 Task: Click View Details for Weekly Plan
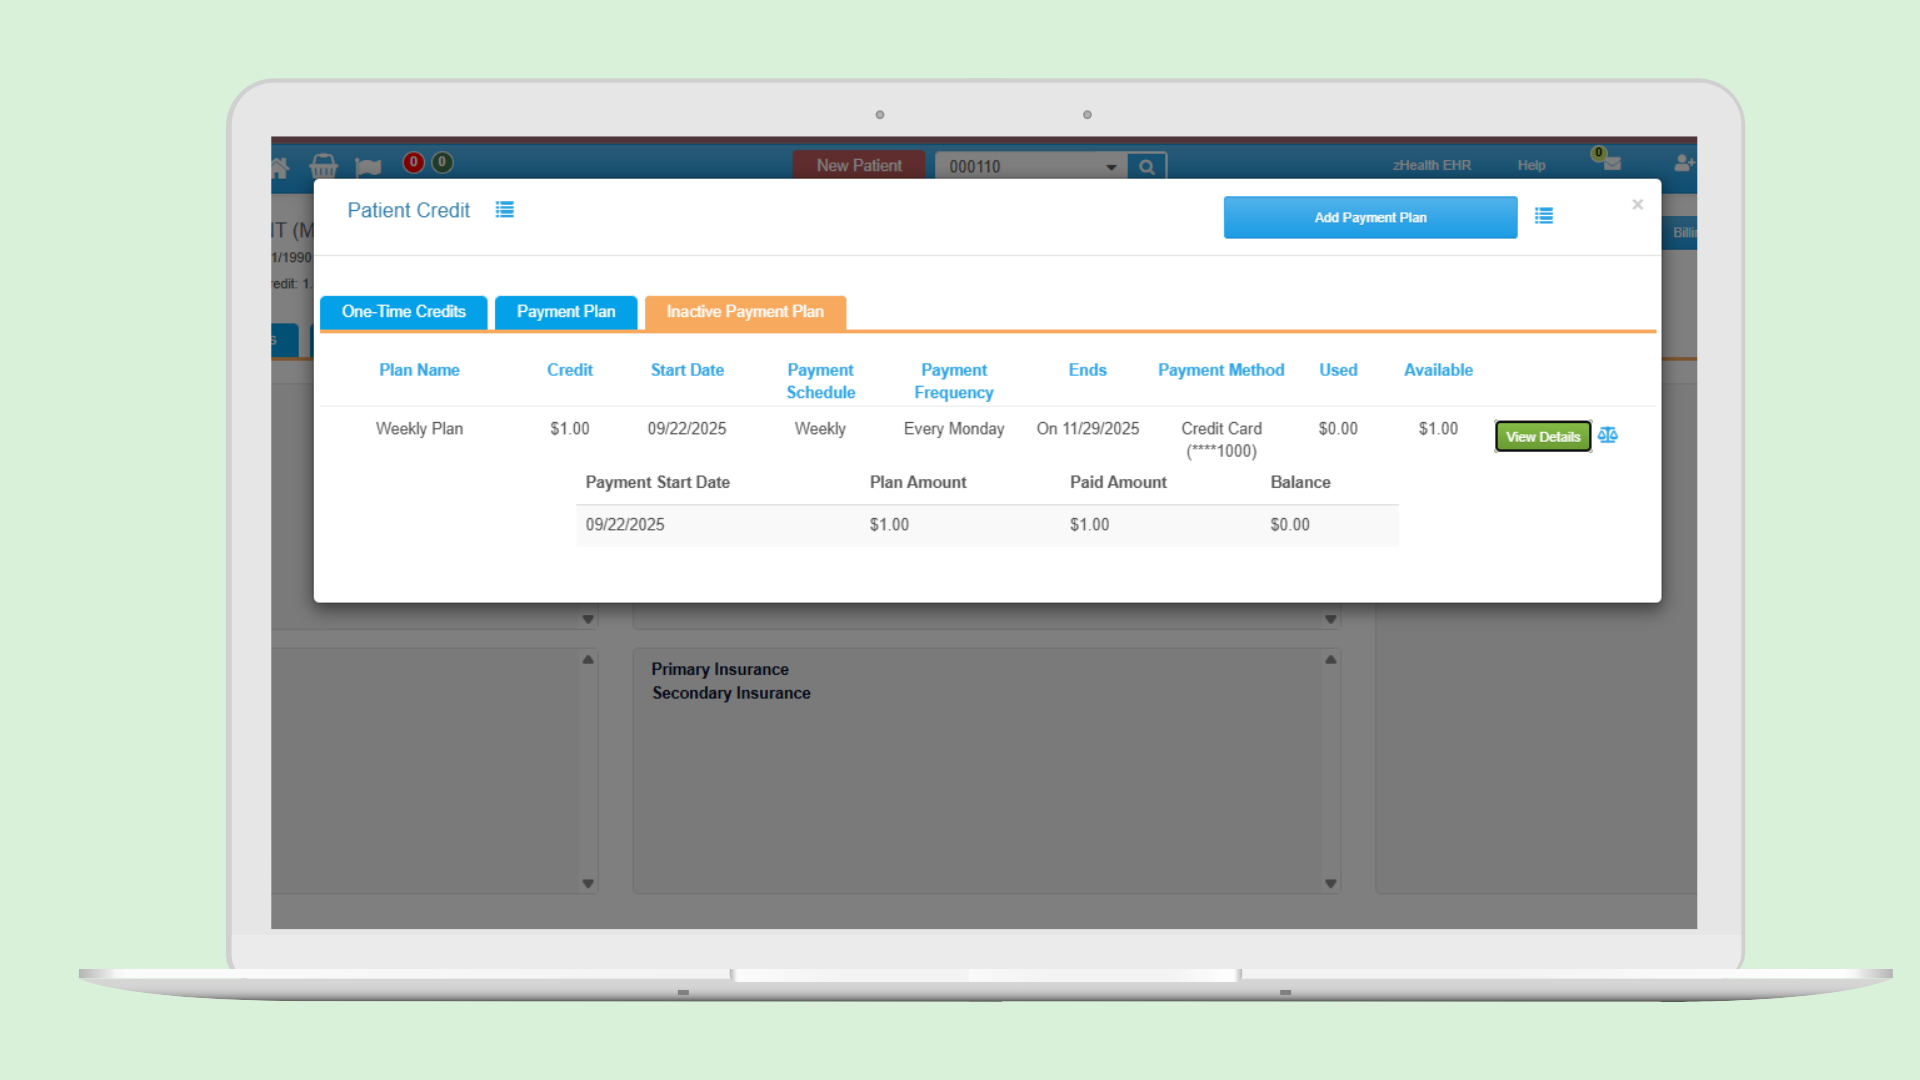coord(1542,436)
